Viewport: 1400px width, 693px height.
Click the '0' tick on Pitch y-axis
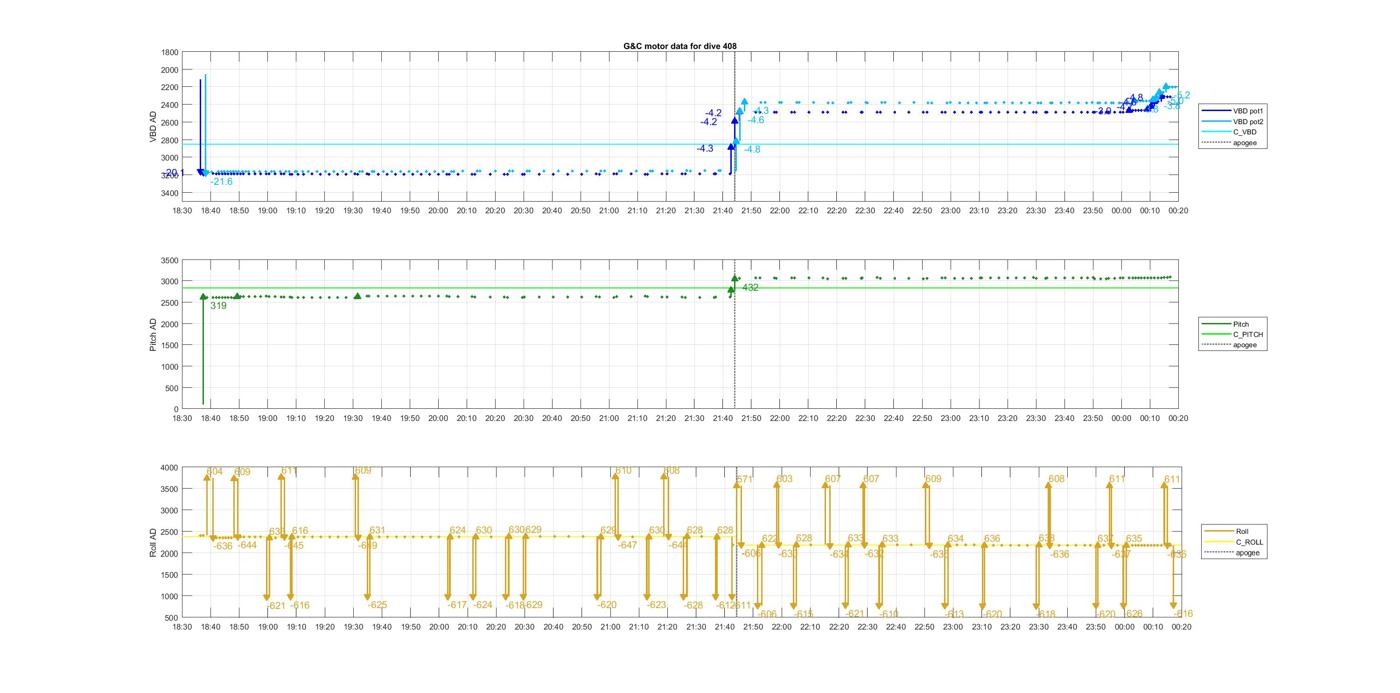177,409
